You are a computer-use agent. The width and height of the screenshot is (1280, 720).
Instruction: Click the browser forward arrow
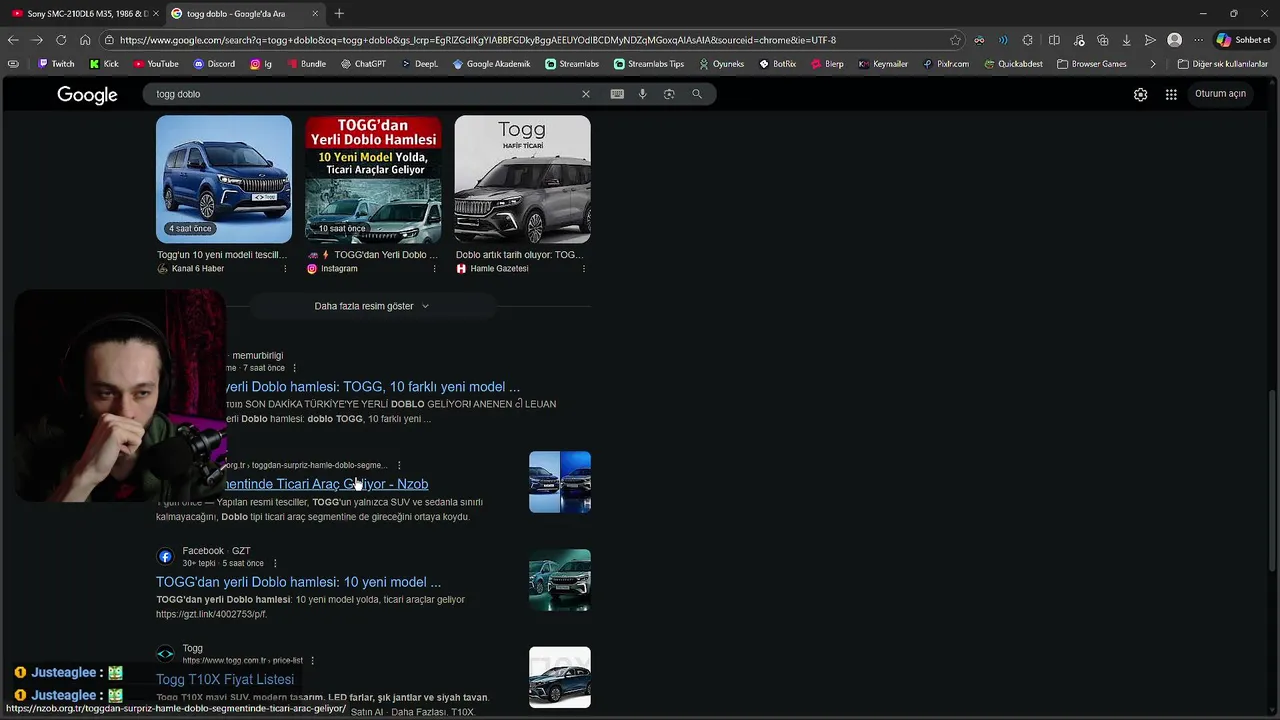click(37, 40)
